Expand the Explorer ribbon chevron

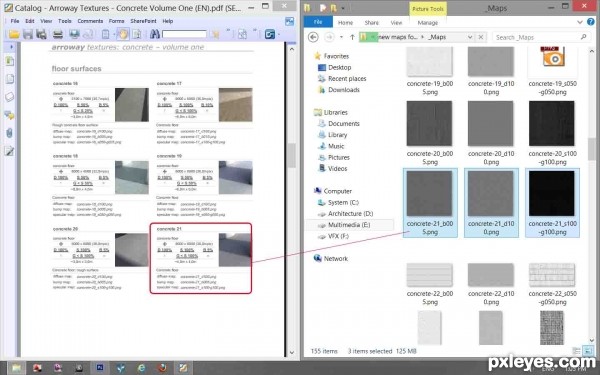click(580, 23)
